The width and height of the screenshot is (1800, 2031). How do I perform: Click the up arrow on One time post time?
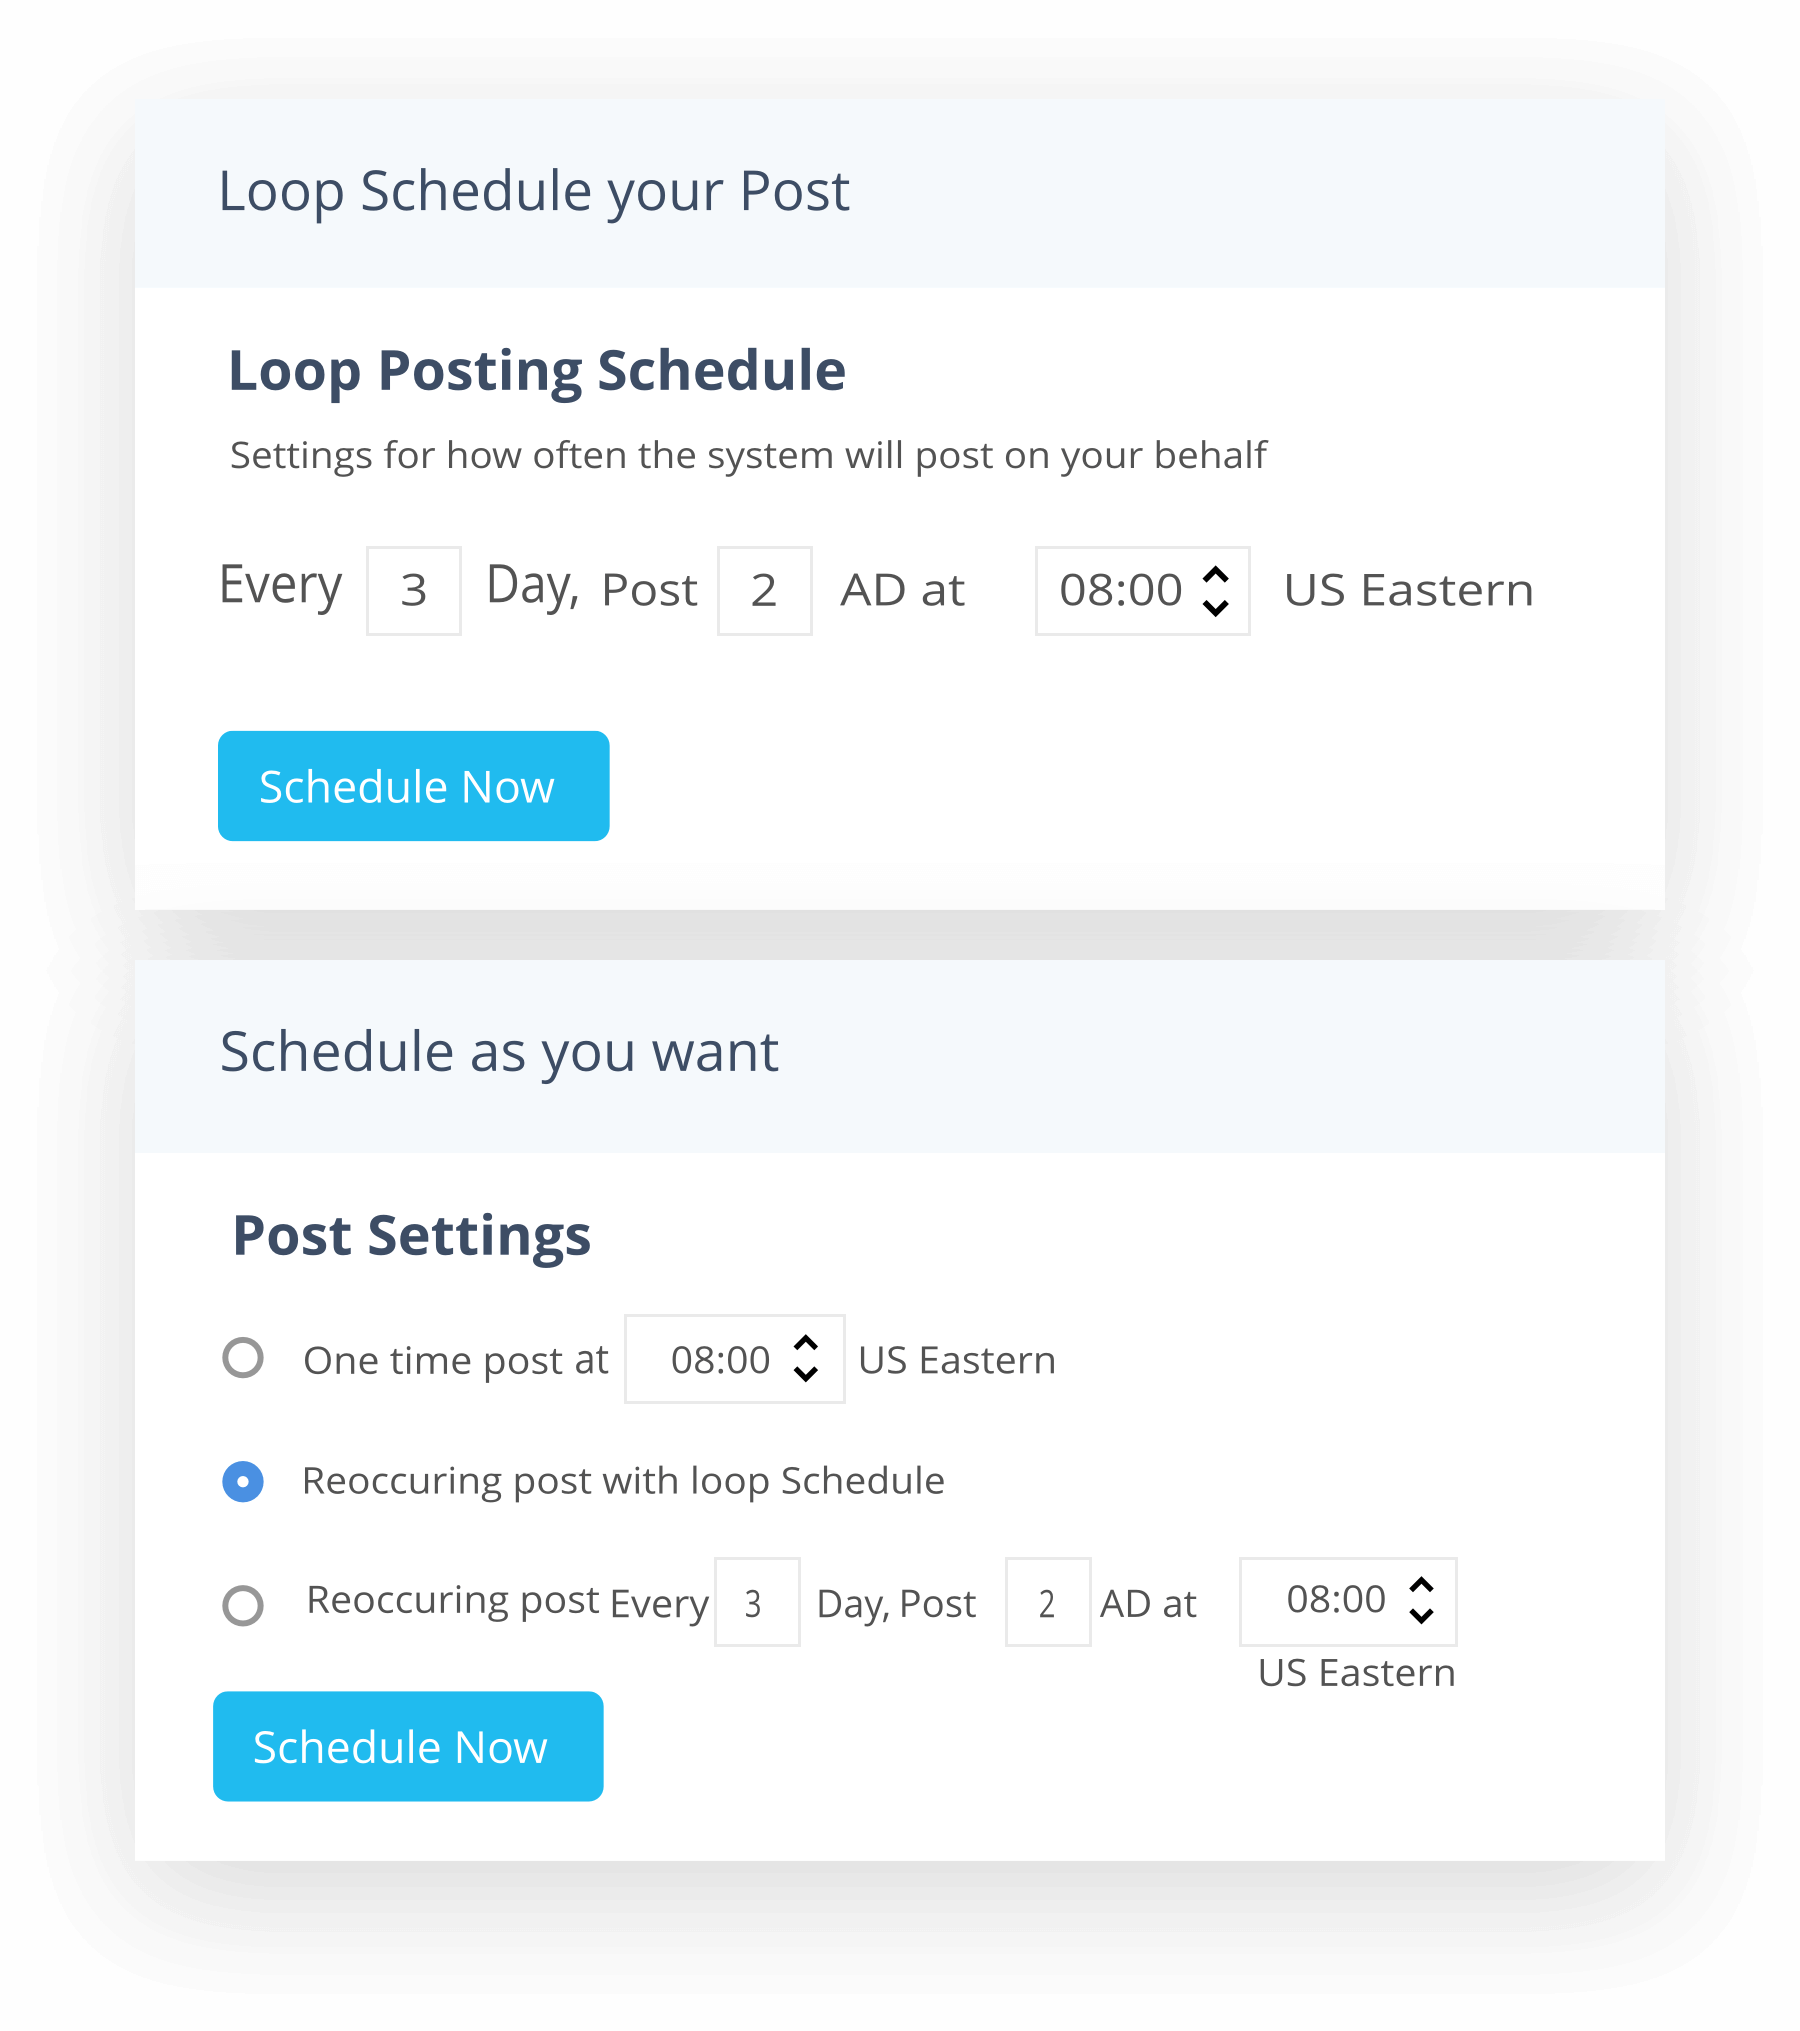coord(806,1343)
